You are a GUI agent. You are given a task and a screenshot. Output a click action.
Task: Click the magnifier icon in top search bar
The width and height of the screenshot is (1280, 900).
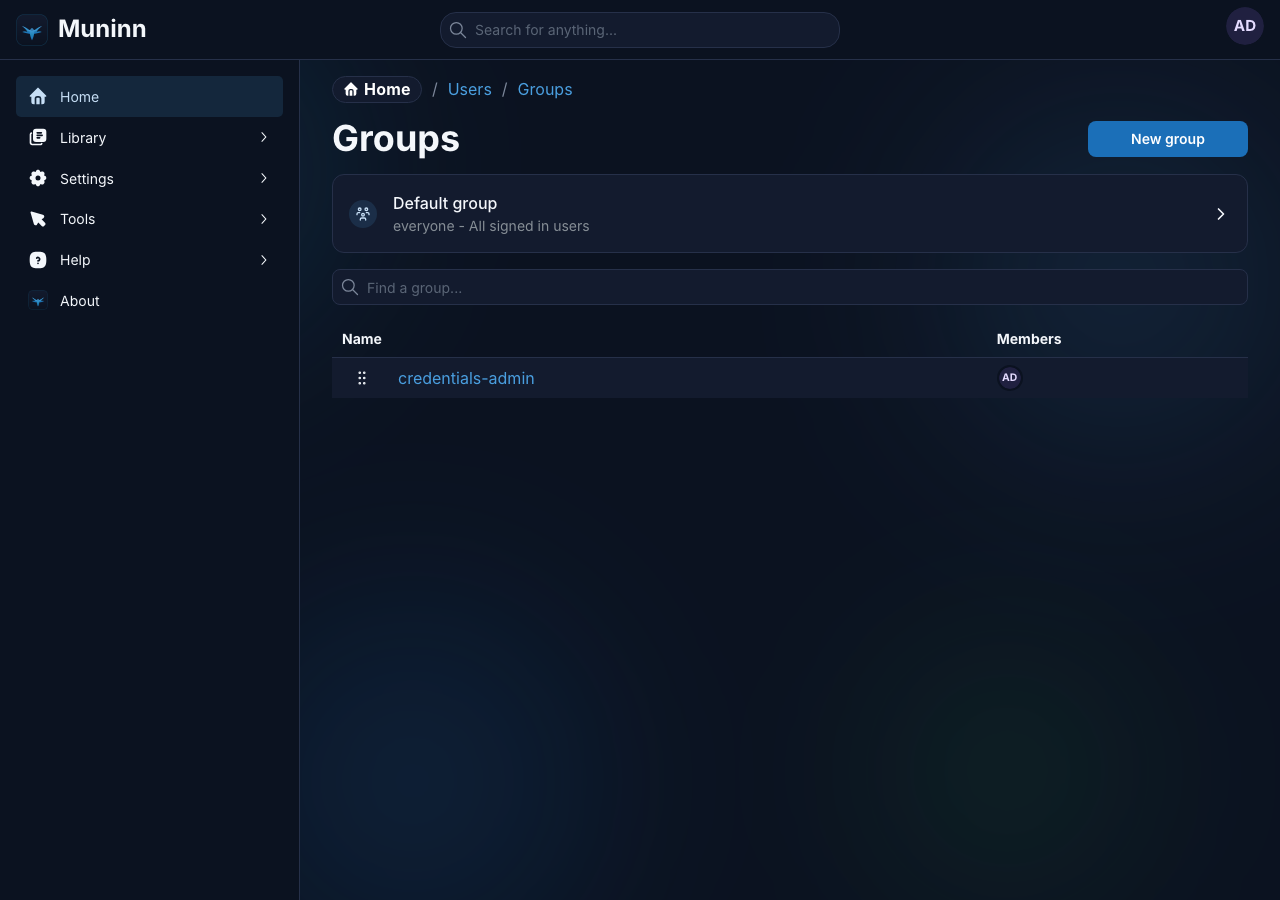tap(458, 30)
